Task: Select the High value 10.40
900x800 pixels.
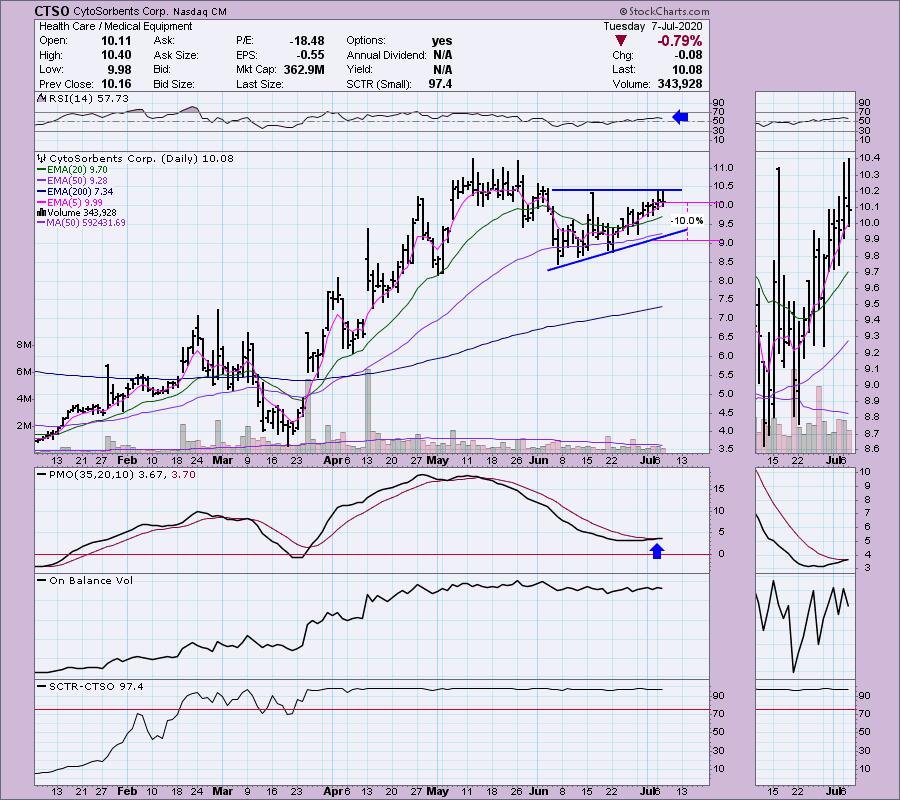Action: tap(116, 55)
